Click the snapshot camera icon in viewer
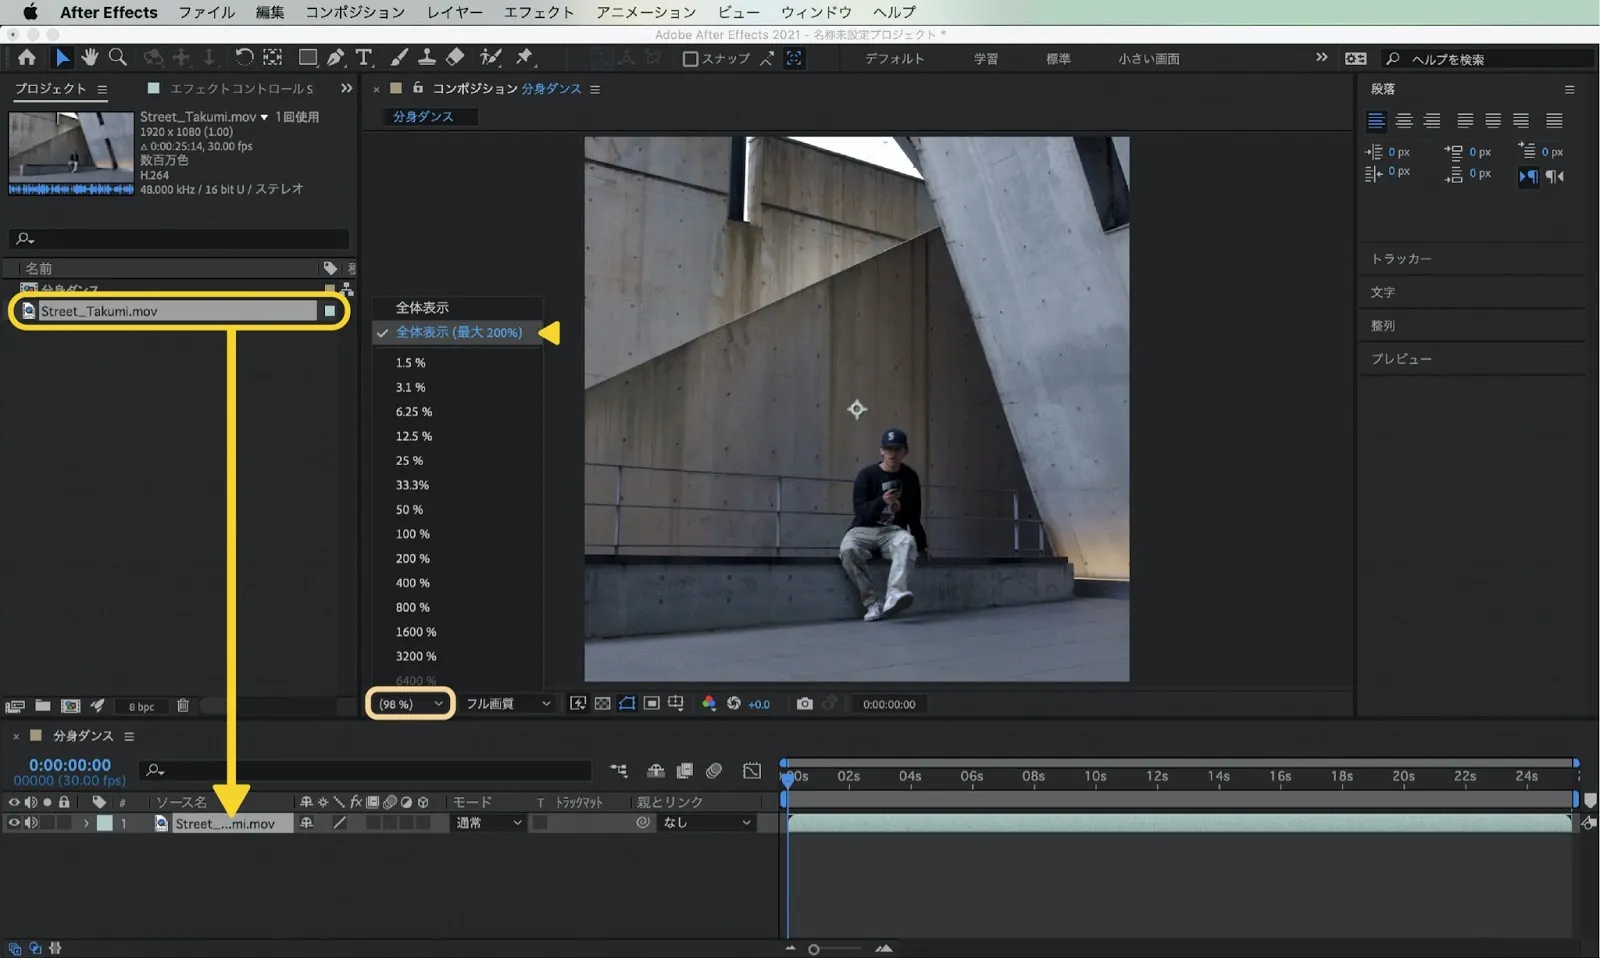This screenshot has width=1600, height=958. click(x=804, y=703)
